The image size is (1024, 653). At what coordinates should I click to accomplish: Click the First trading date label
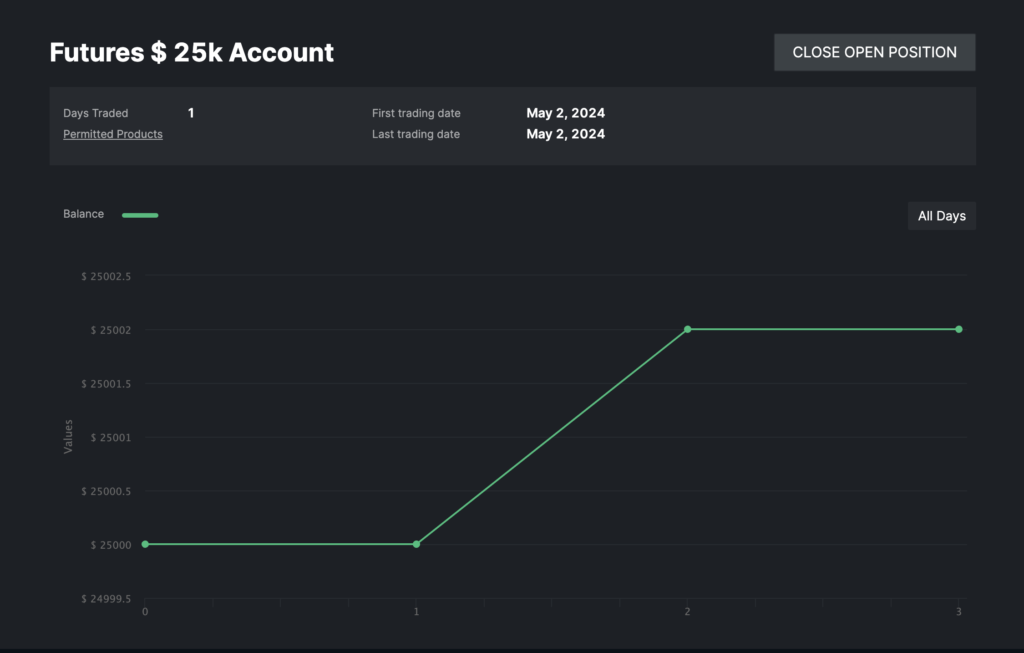pos(416,113)
